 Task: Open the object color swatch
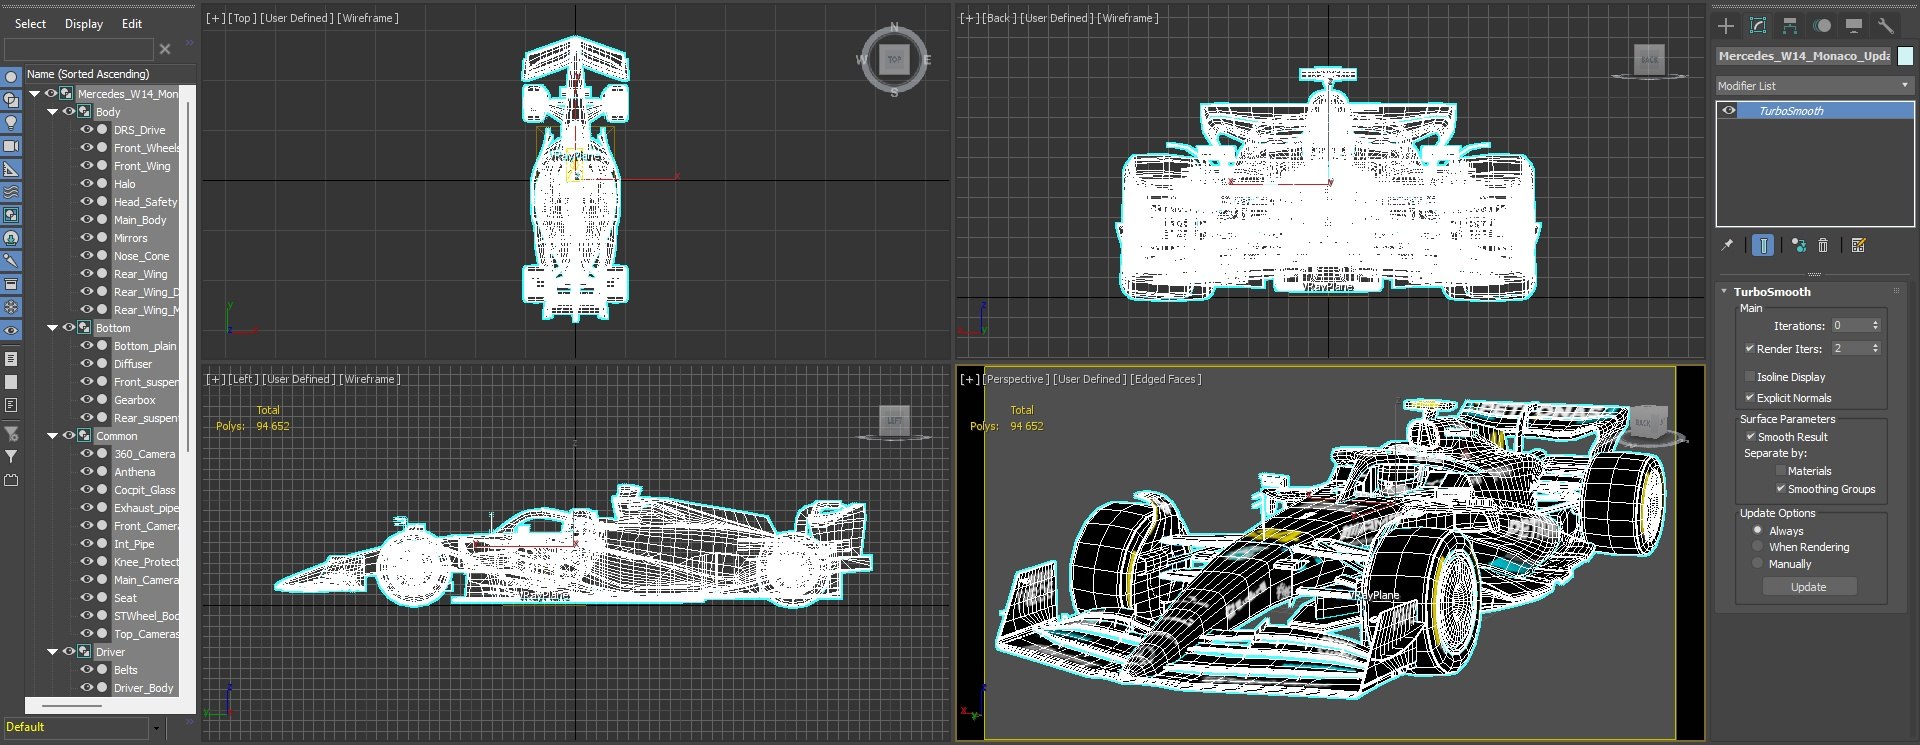(x=1905, y=56)
